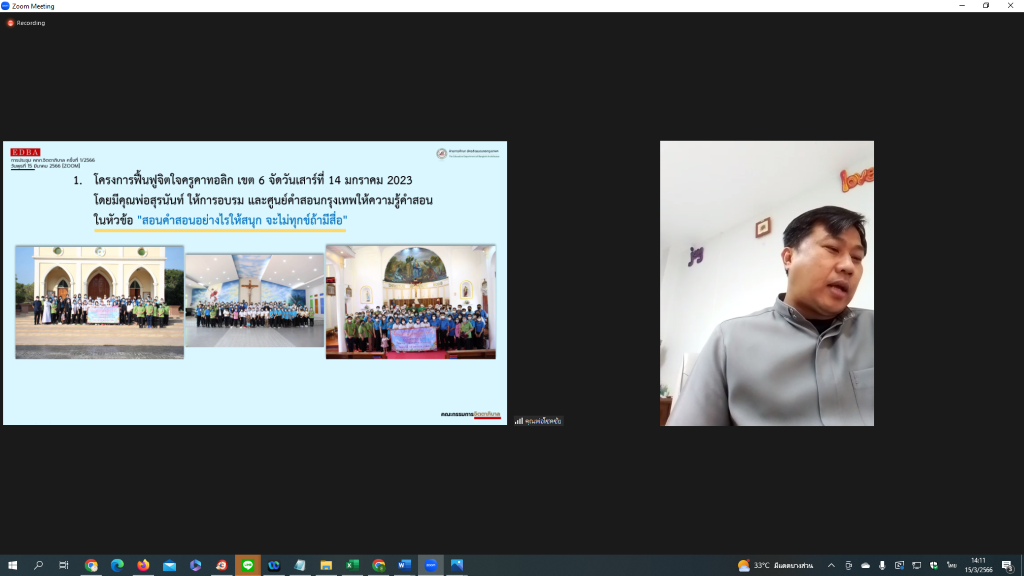Click the Recording indicator in Zoom
Image resolution: width=1024 pixels, height=576 pixels.
(26, 23)
